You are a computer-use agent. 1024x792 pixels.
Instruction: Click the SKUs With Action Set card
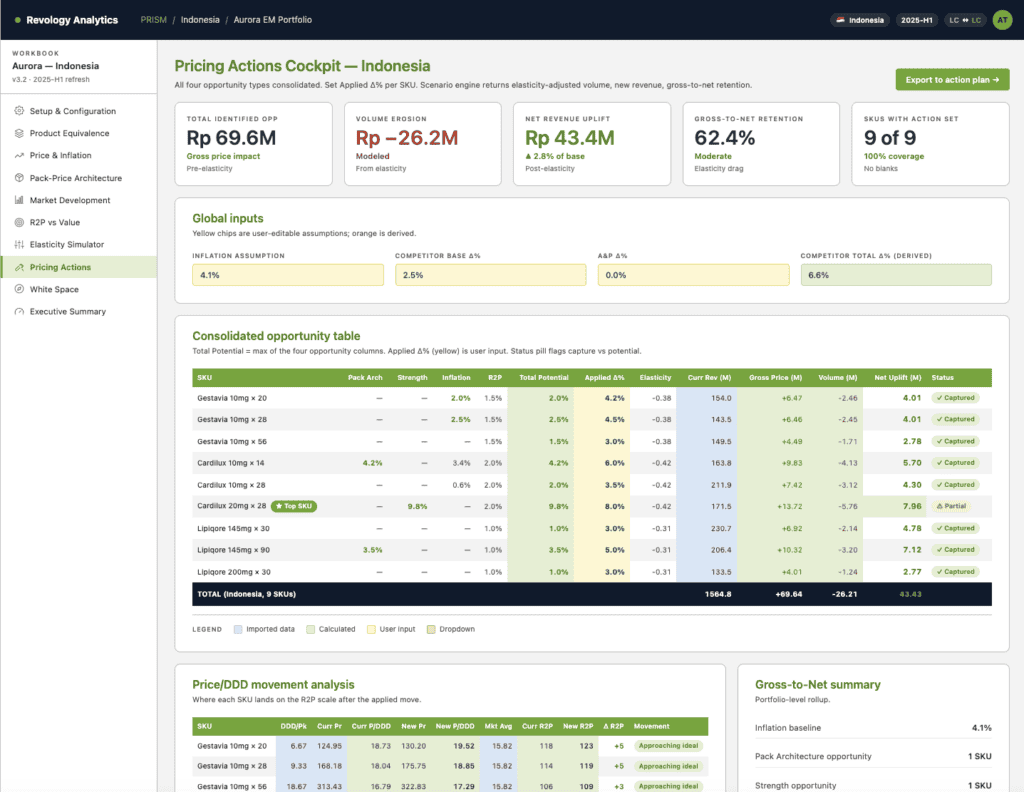(931, 144)
